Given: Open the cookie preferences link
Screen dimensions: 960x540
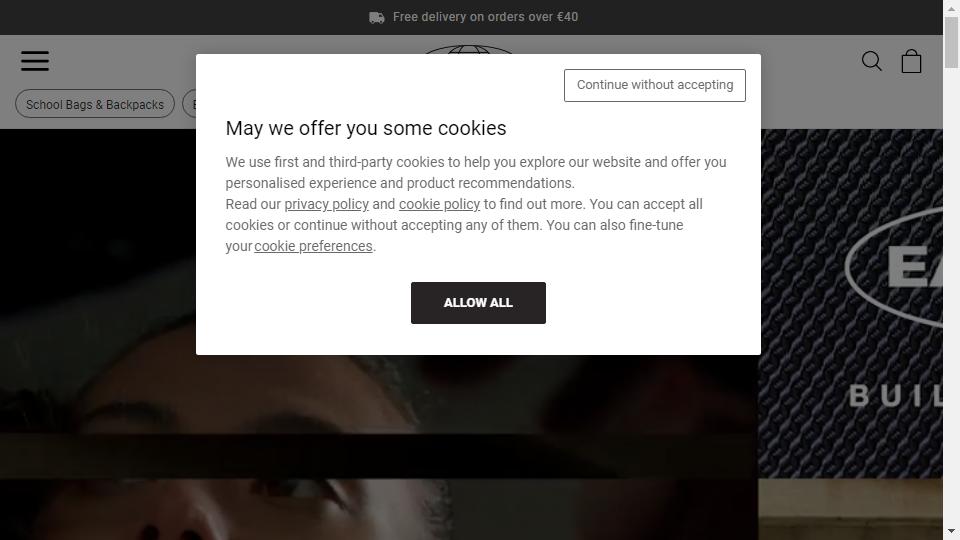Looking at the screenshot, I should tap(313, 246).
